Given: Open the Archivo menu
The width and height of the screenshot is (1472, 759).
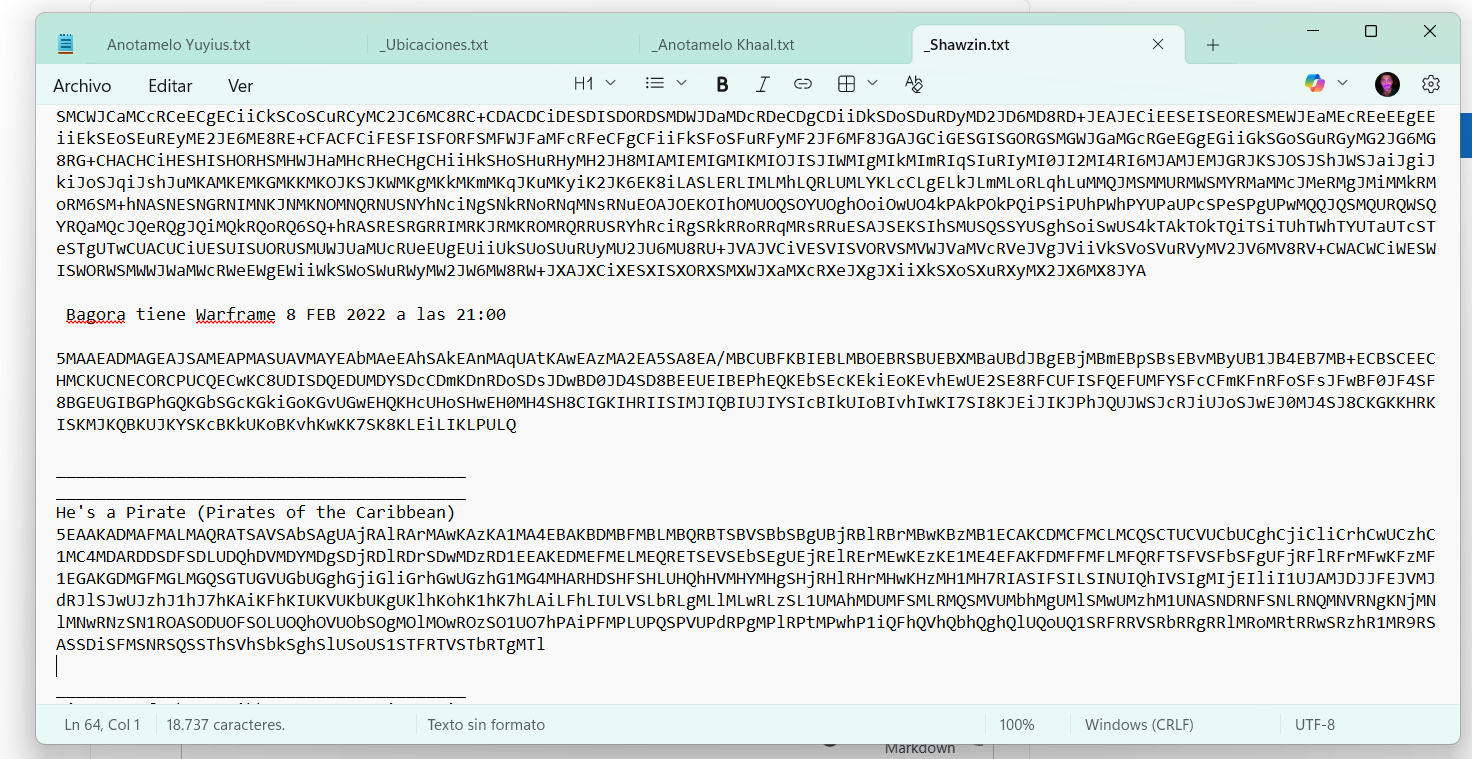Looking at the screenshot, I should pos(82,85).
